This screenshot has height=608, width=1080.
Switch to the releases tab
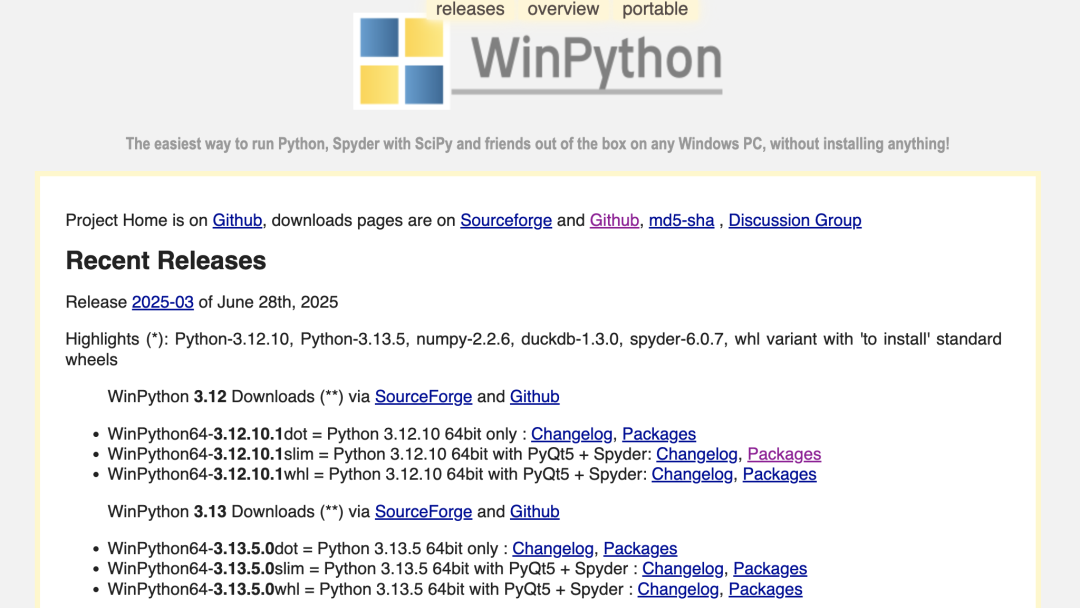click(470, 9)
